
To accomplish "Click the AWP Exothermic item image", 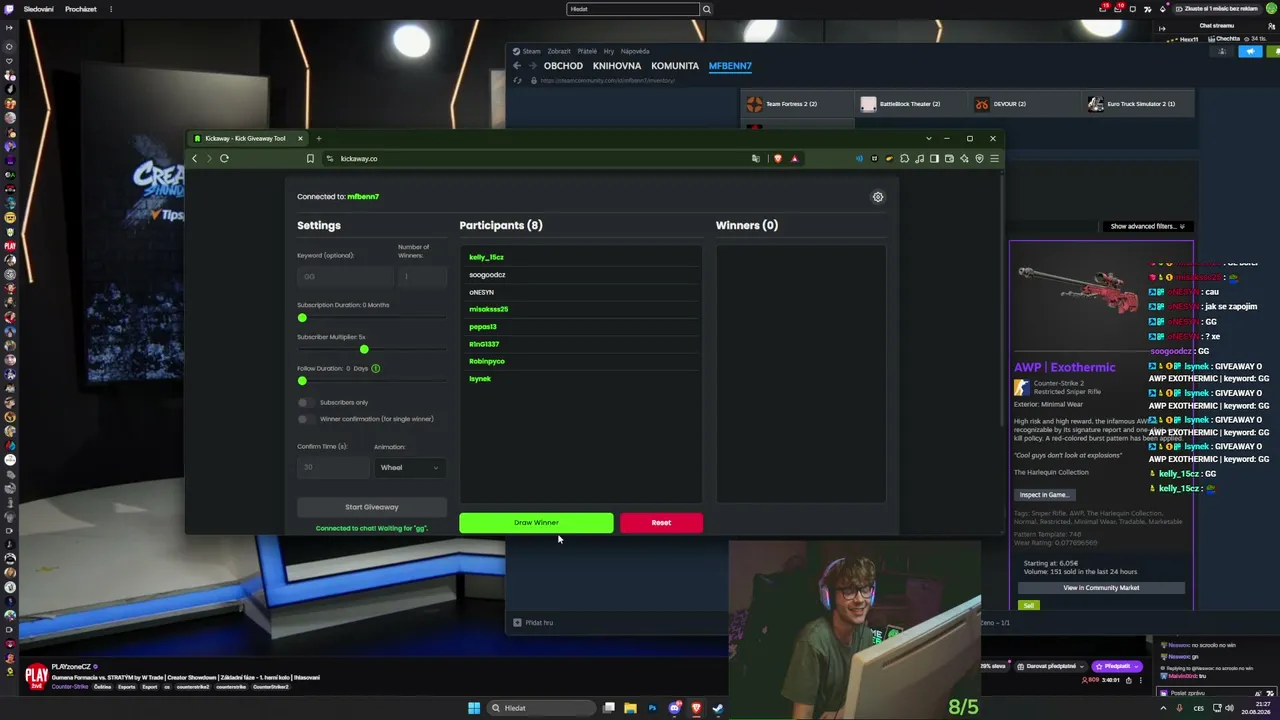I will point(1078,292).
